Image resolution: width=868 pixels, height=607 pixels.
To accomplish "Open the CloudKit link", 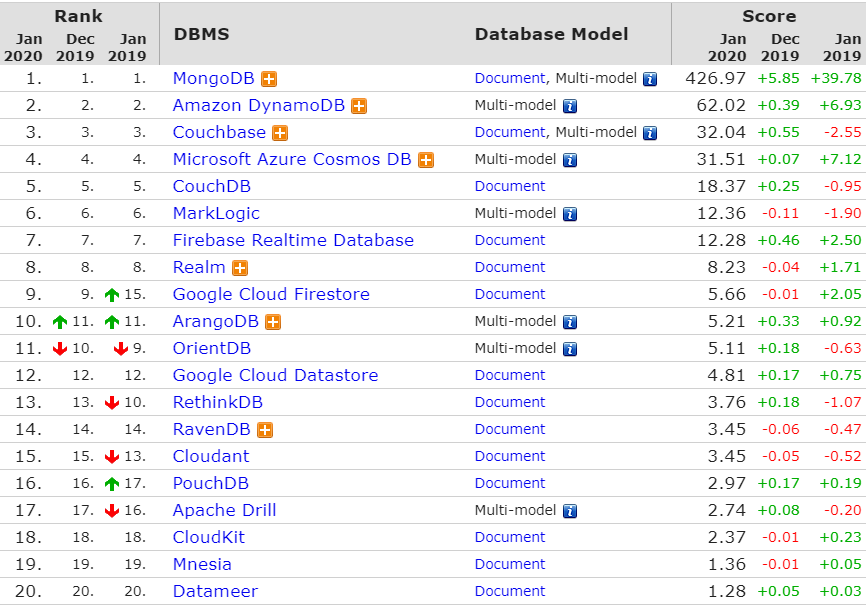I will tap(209, 537).
